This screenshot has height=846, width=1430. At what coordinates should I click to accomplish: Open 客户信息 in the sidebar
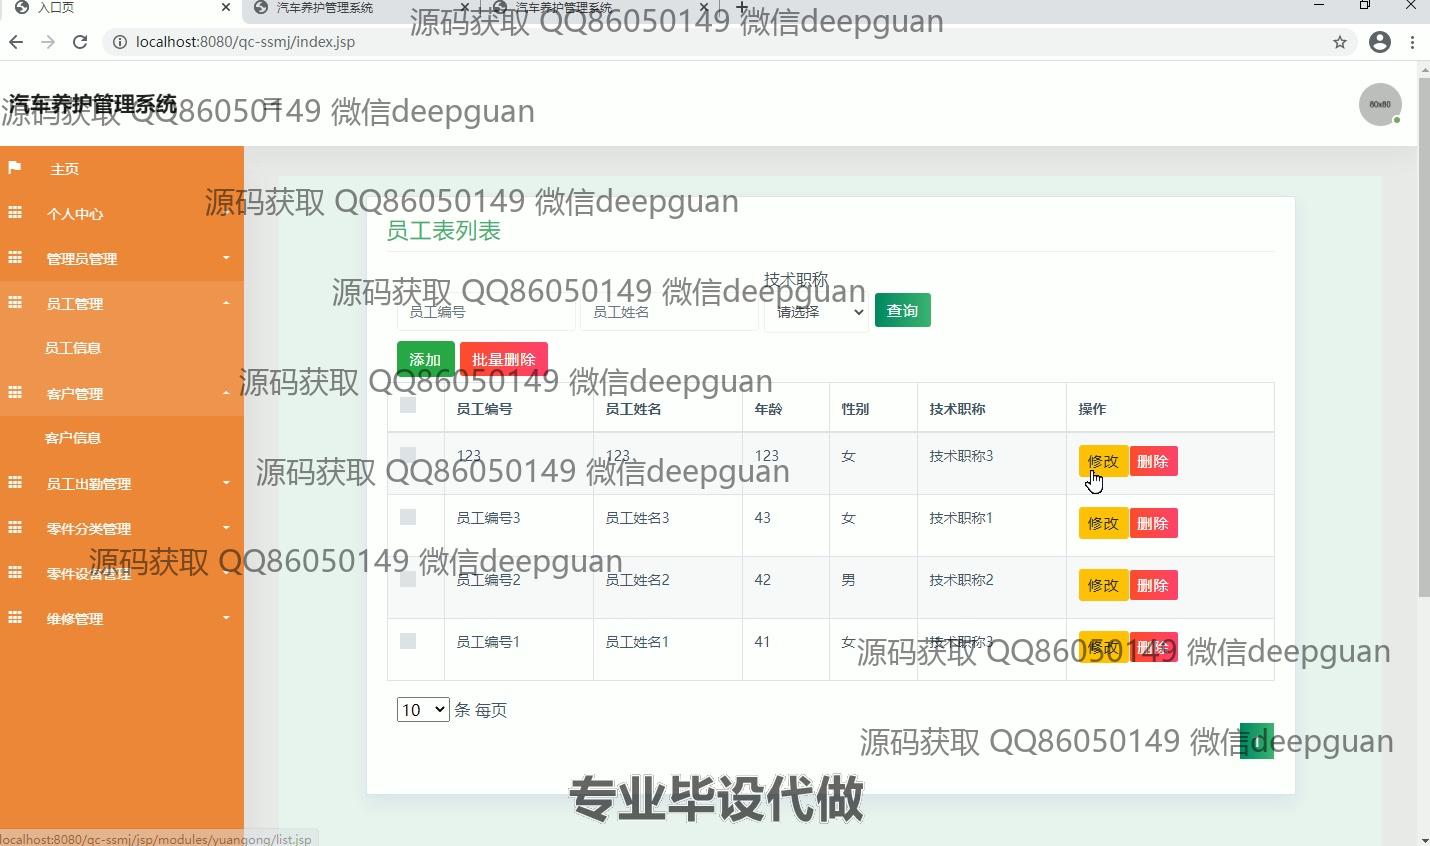(73, 438)
